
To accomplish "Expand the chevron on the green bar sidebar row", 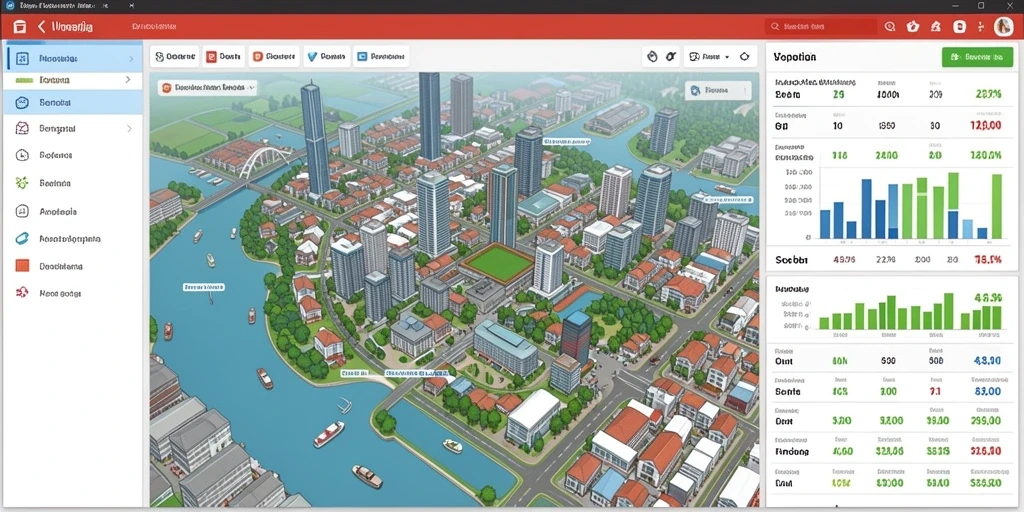I will (x=128, y=80).
